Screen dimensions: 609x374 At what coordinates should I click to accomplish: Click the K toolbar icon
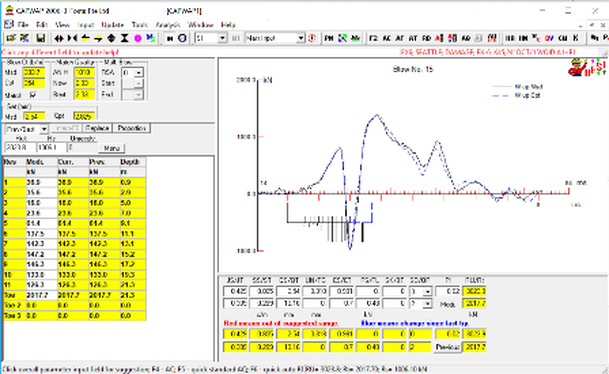click(576, 38)
